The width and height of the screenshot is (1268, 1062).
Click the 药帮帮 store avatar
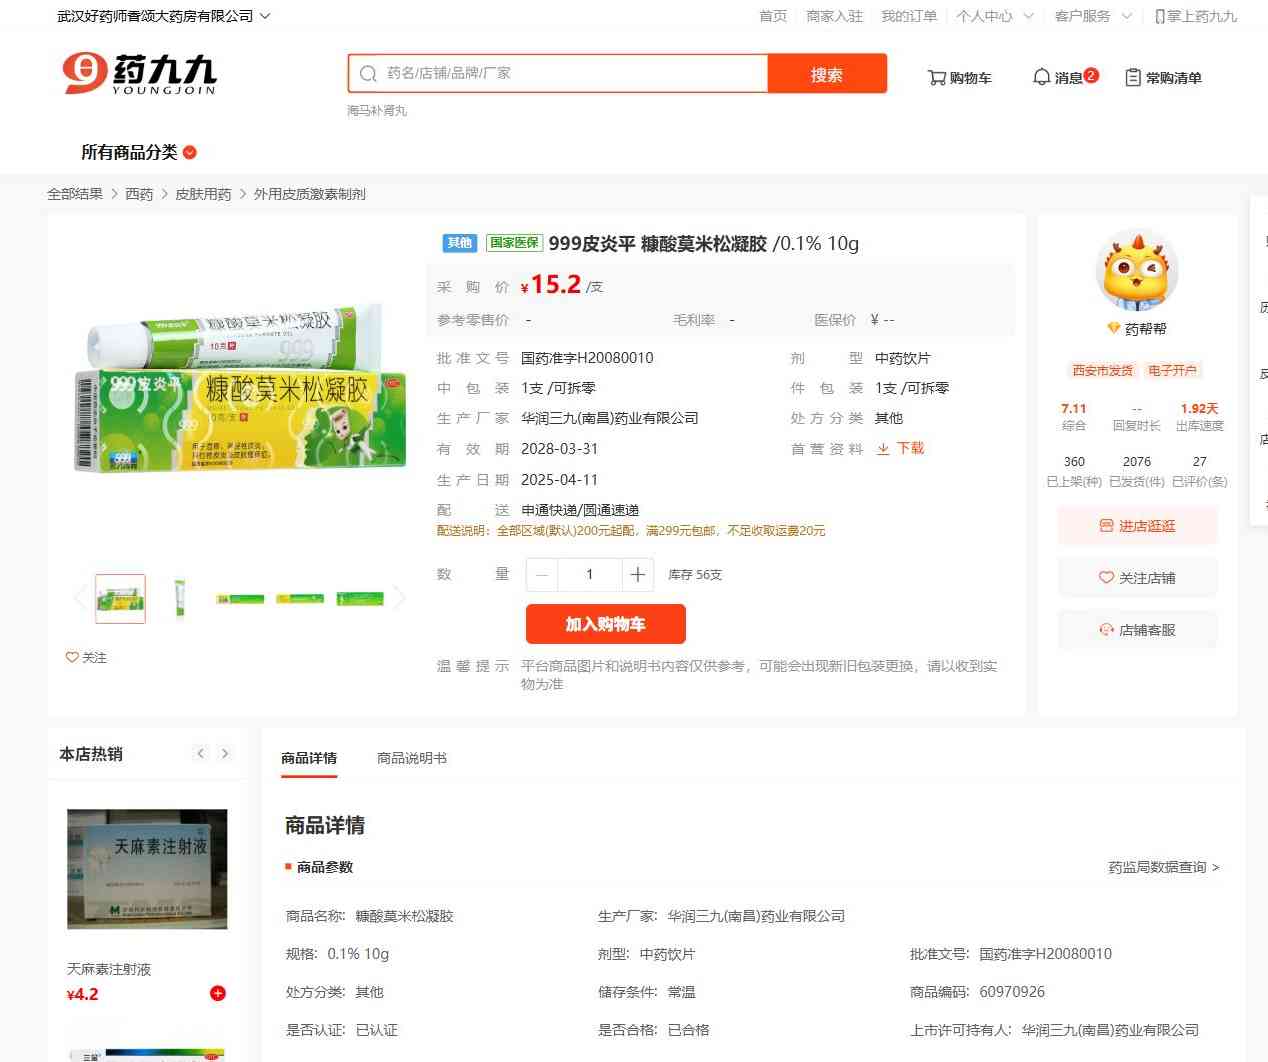[1137, 271]
